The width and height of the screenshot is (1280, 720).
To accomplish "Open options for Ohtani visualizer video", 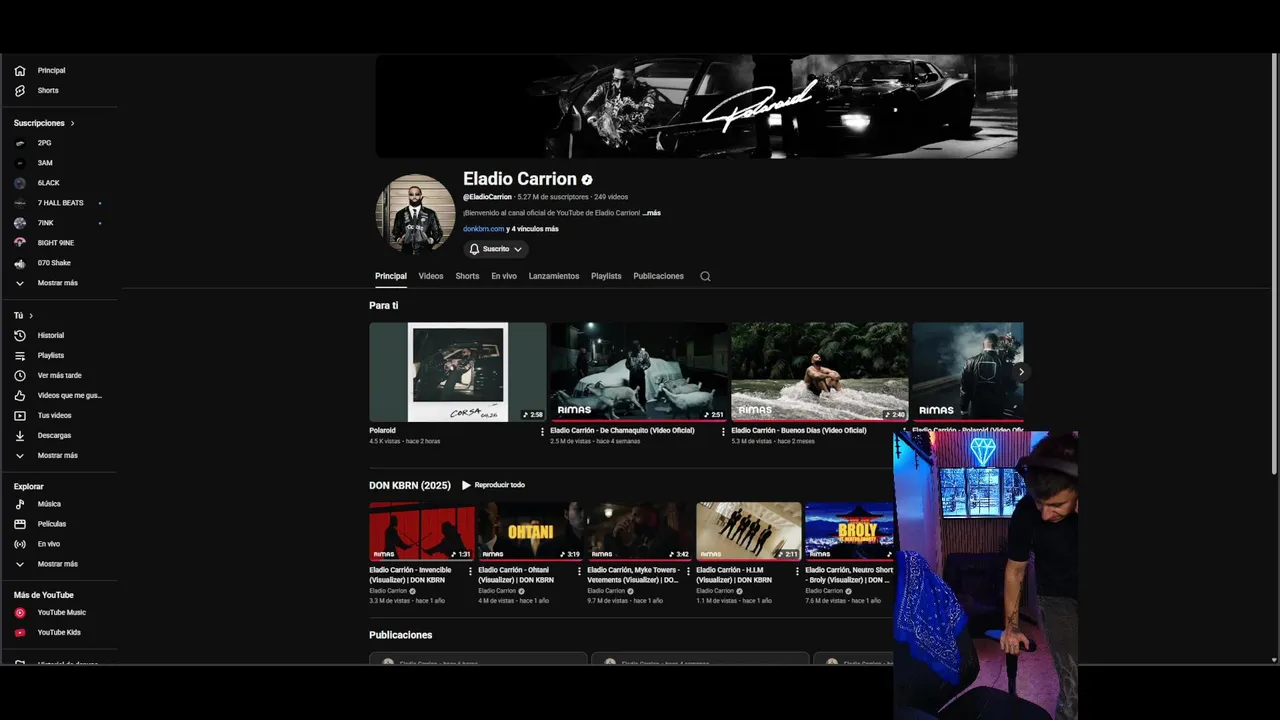I will pyautogui.click(x=579, y=571).
